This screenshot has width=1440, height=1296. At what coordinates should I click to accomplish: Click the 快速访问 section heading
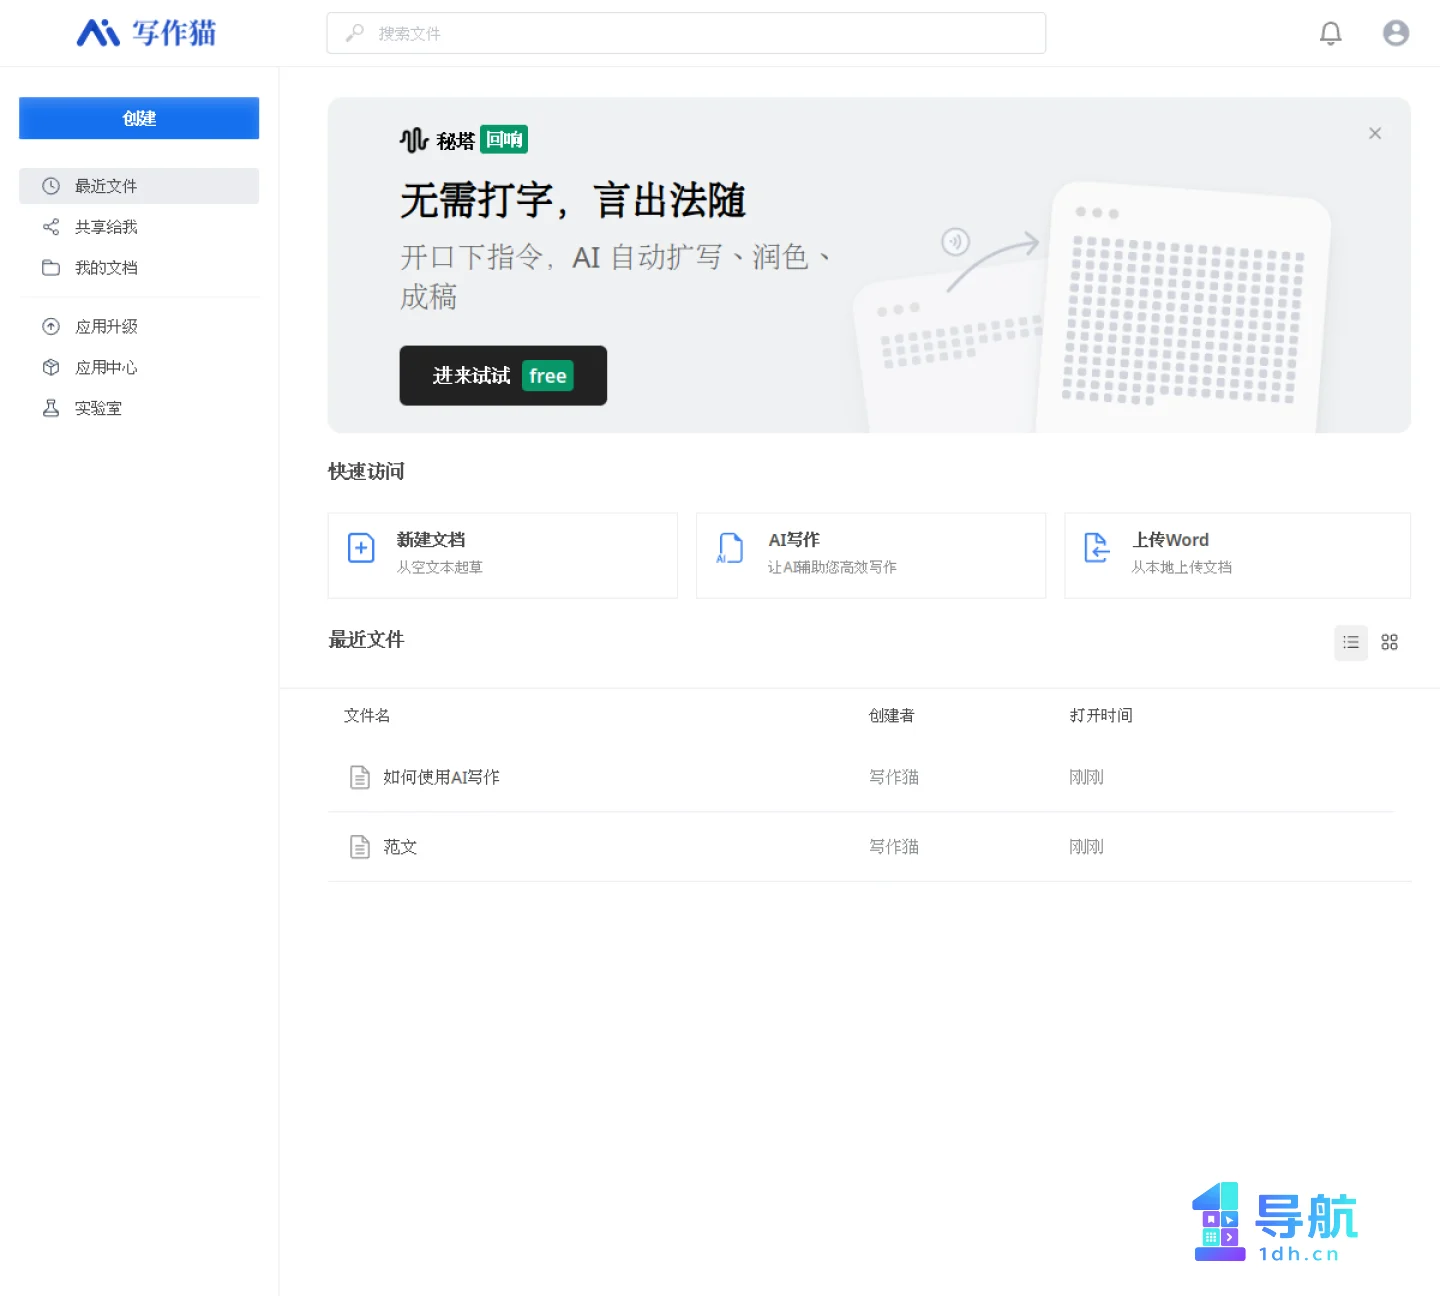366,471
